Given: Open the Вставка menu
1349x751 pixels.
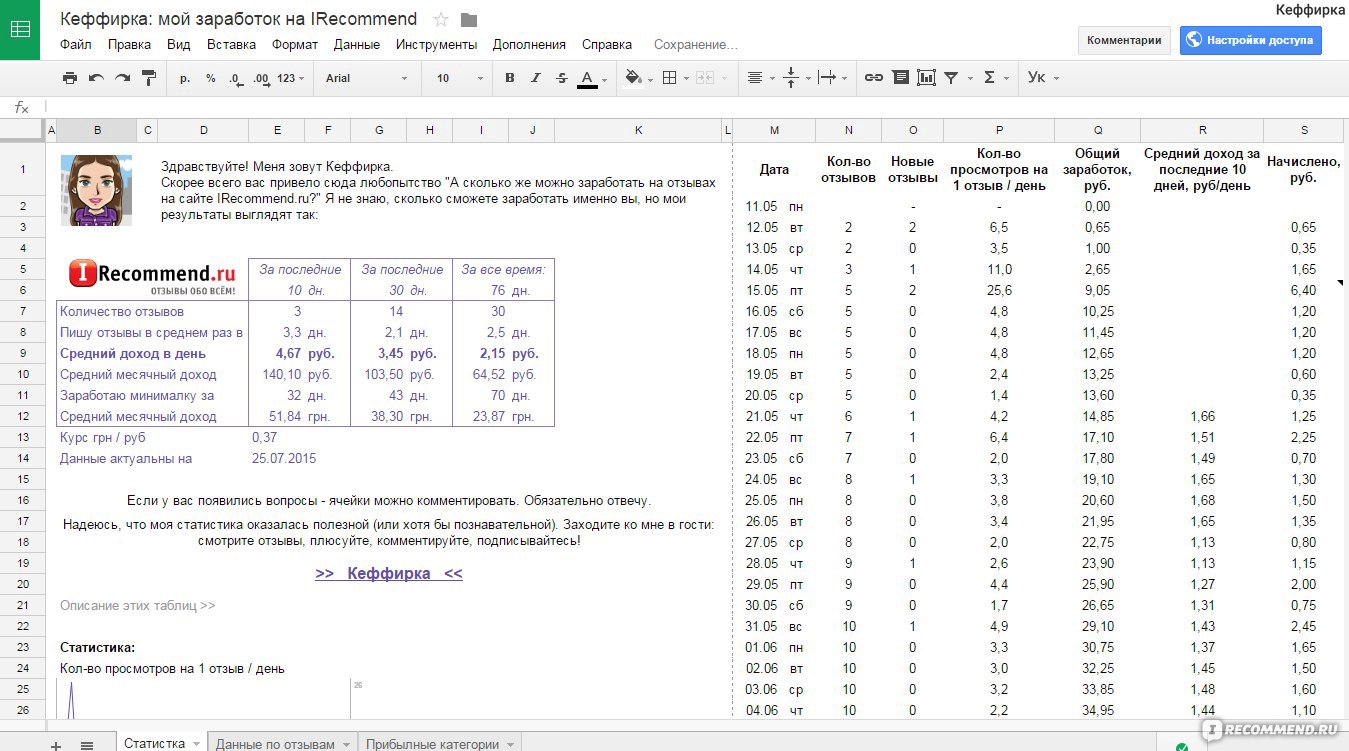Looking at the screenshot, I should 231,44.
